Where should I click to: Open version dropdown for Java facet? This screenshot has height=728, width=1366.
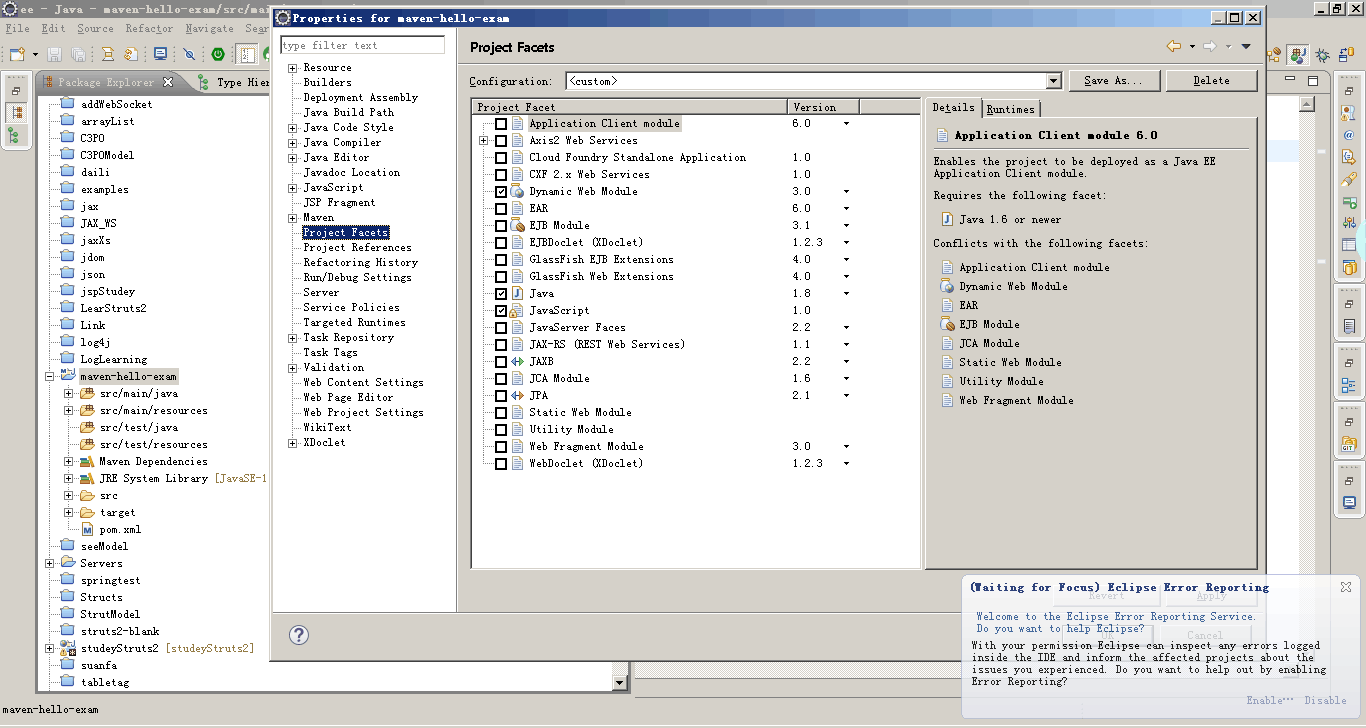(846, 294)
